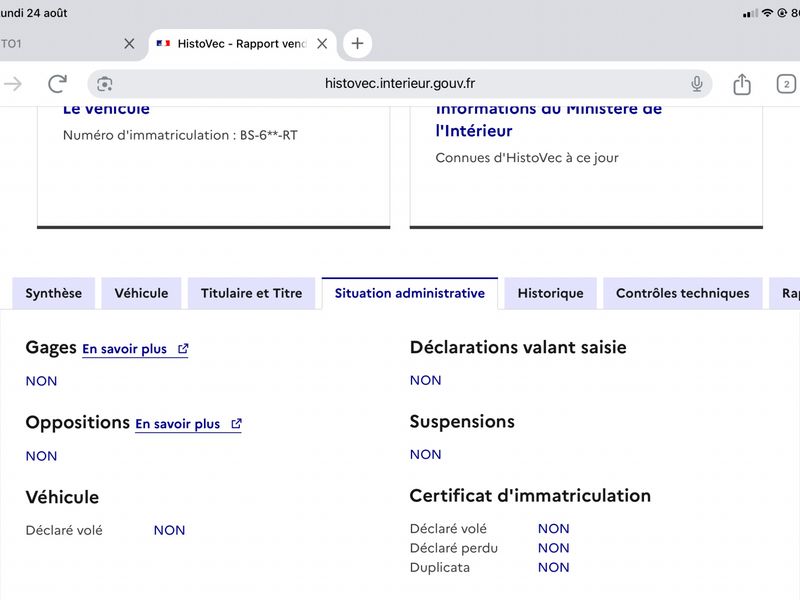800x600 pixels.
Task: Click 'Numéro d'immatriculation : BS-6**-RT' text
Action: coord(180,135)
